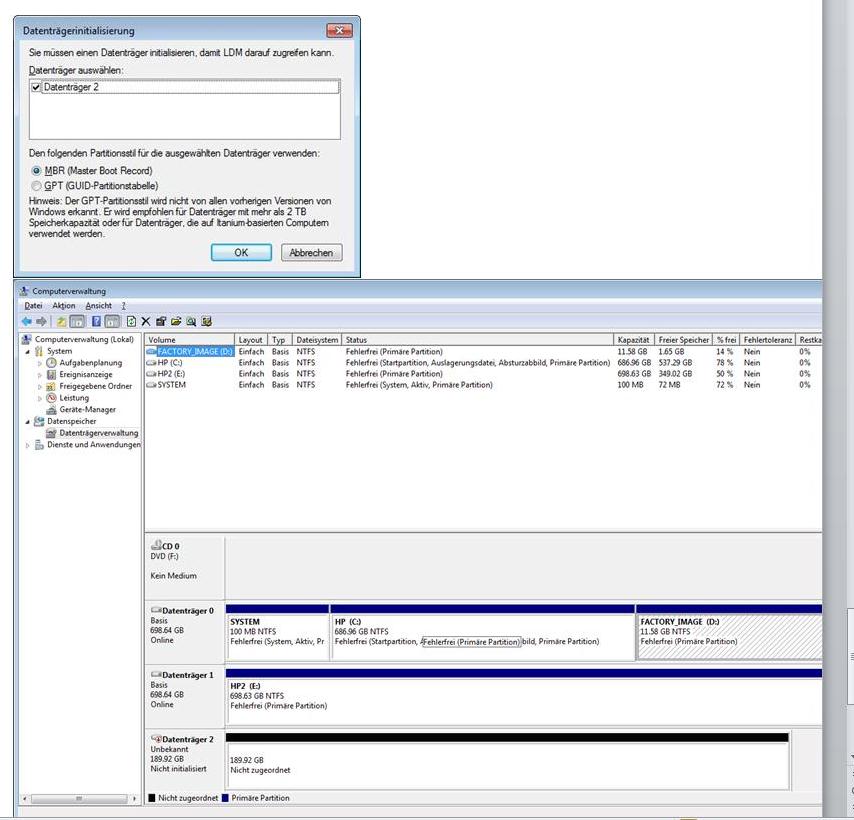Expand the Aufgabenplanung node

40,363
